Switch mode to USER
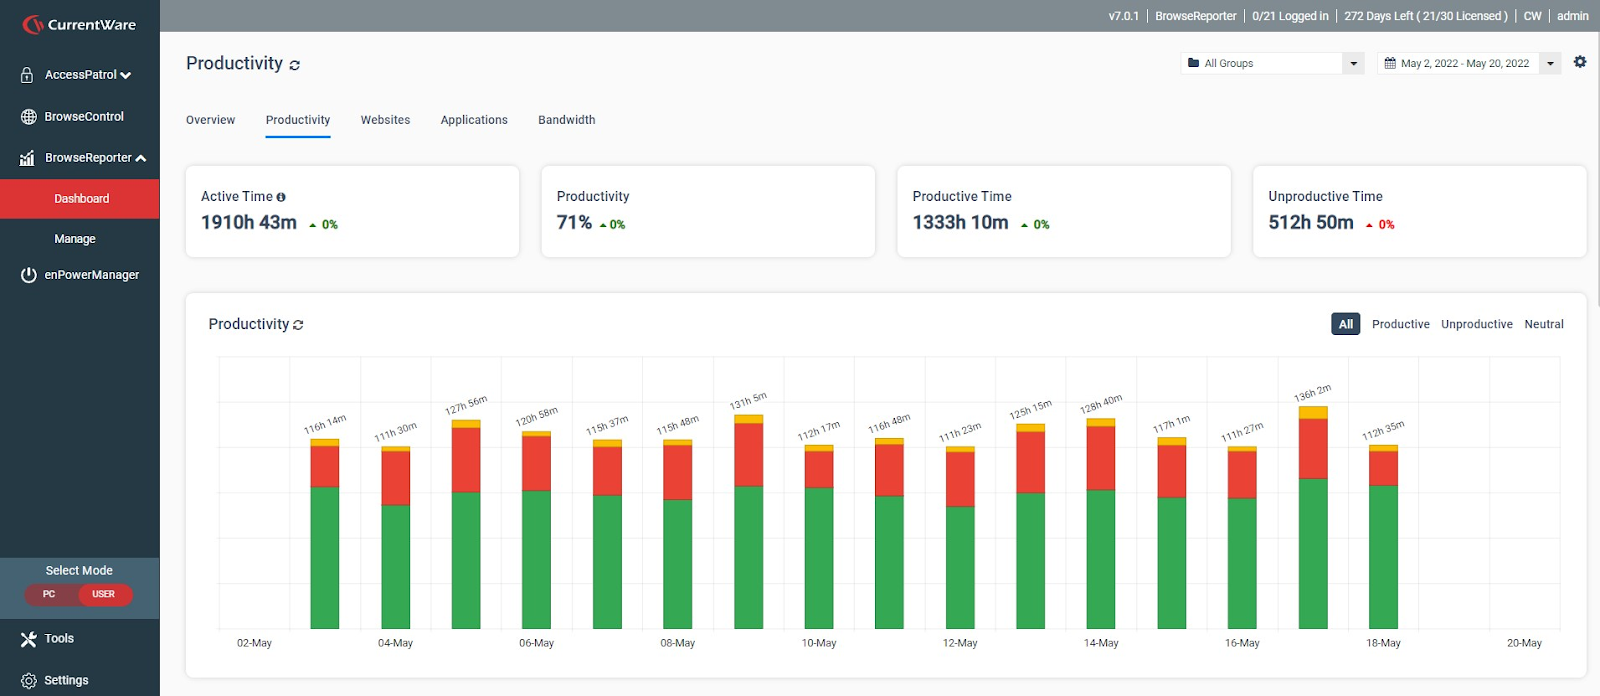This screenshot has height=696, width=1600. click(104, 594)
